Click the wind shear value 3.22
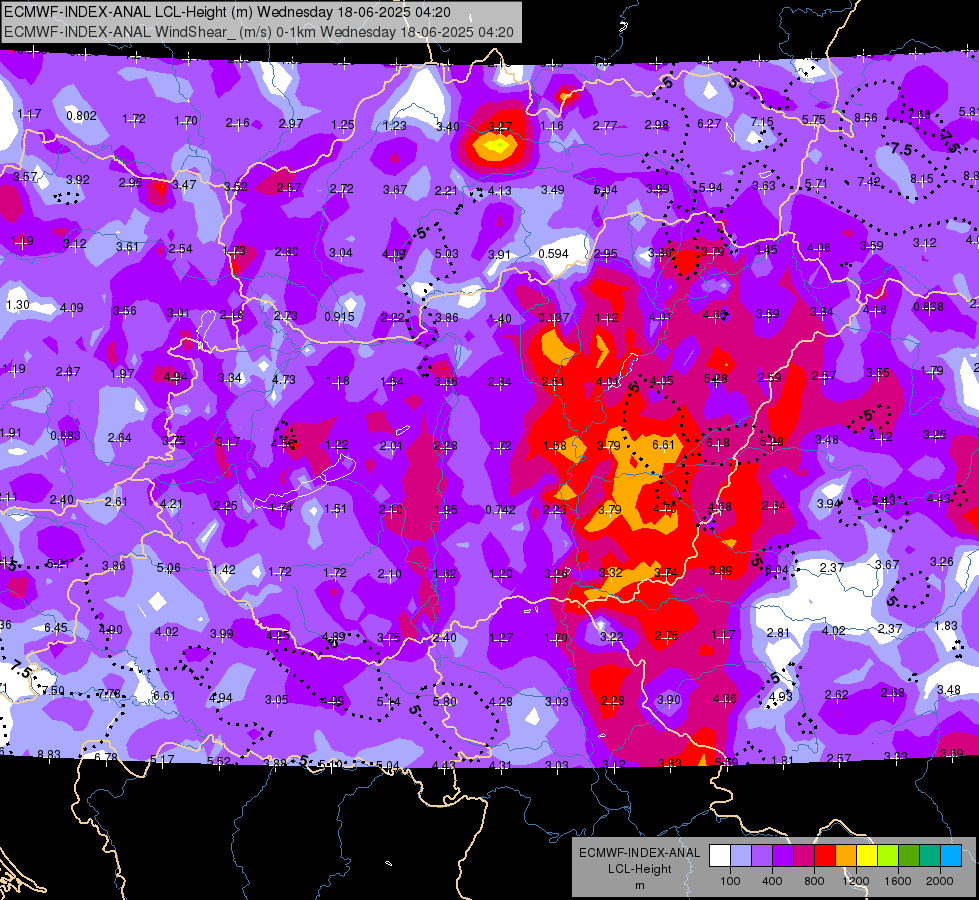 [x=611, y=636]
